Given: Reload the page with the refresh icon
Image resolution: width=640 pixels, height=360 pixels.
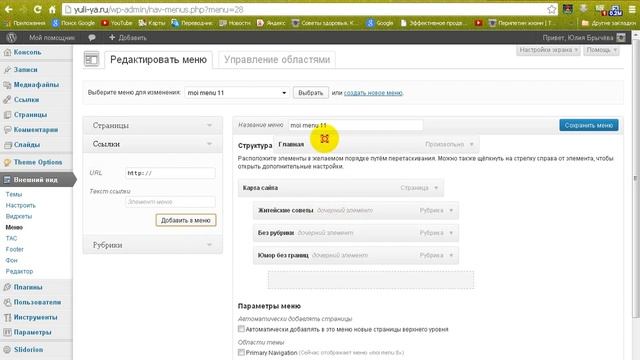Looking at the screenshot, I should tap(37, 9).
